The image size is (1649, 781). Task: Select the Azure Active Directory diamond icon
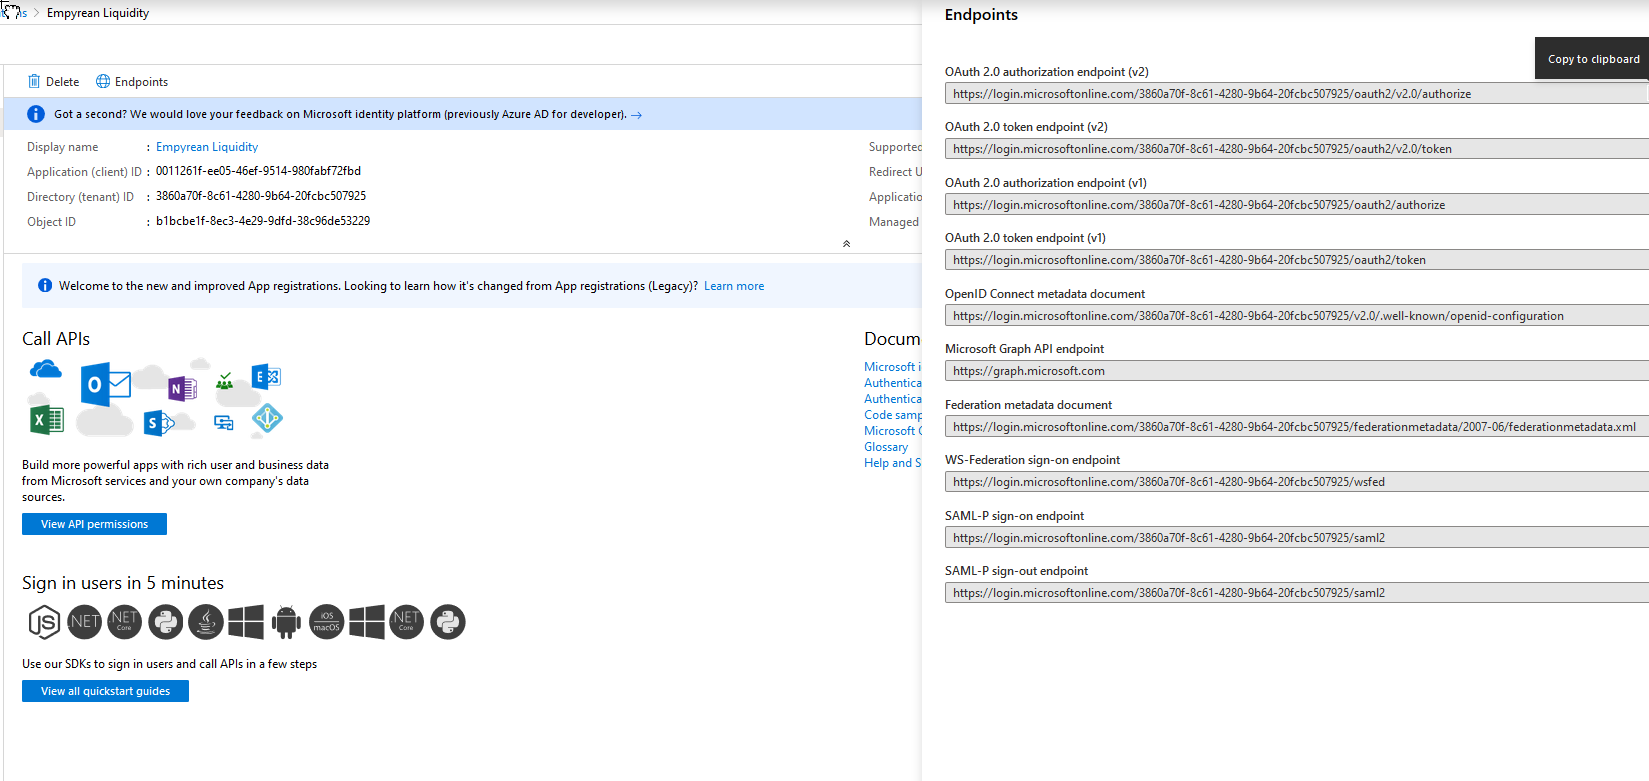pyautogui.click(x=267, y=418)
